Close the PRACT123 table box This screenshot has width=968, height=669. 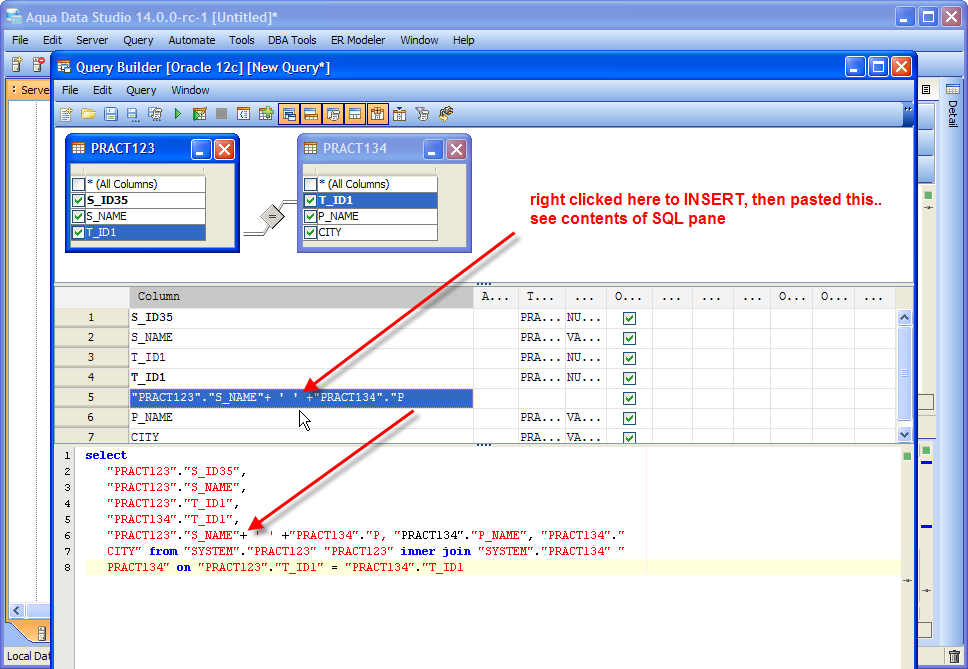(x=224, y=149)
